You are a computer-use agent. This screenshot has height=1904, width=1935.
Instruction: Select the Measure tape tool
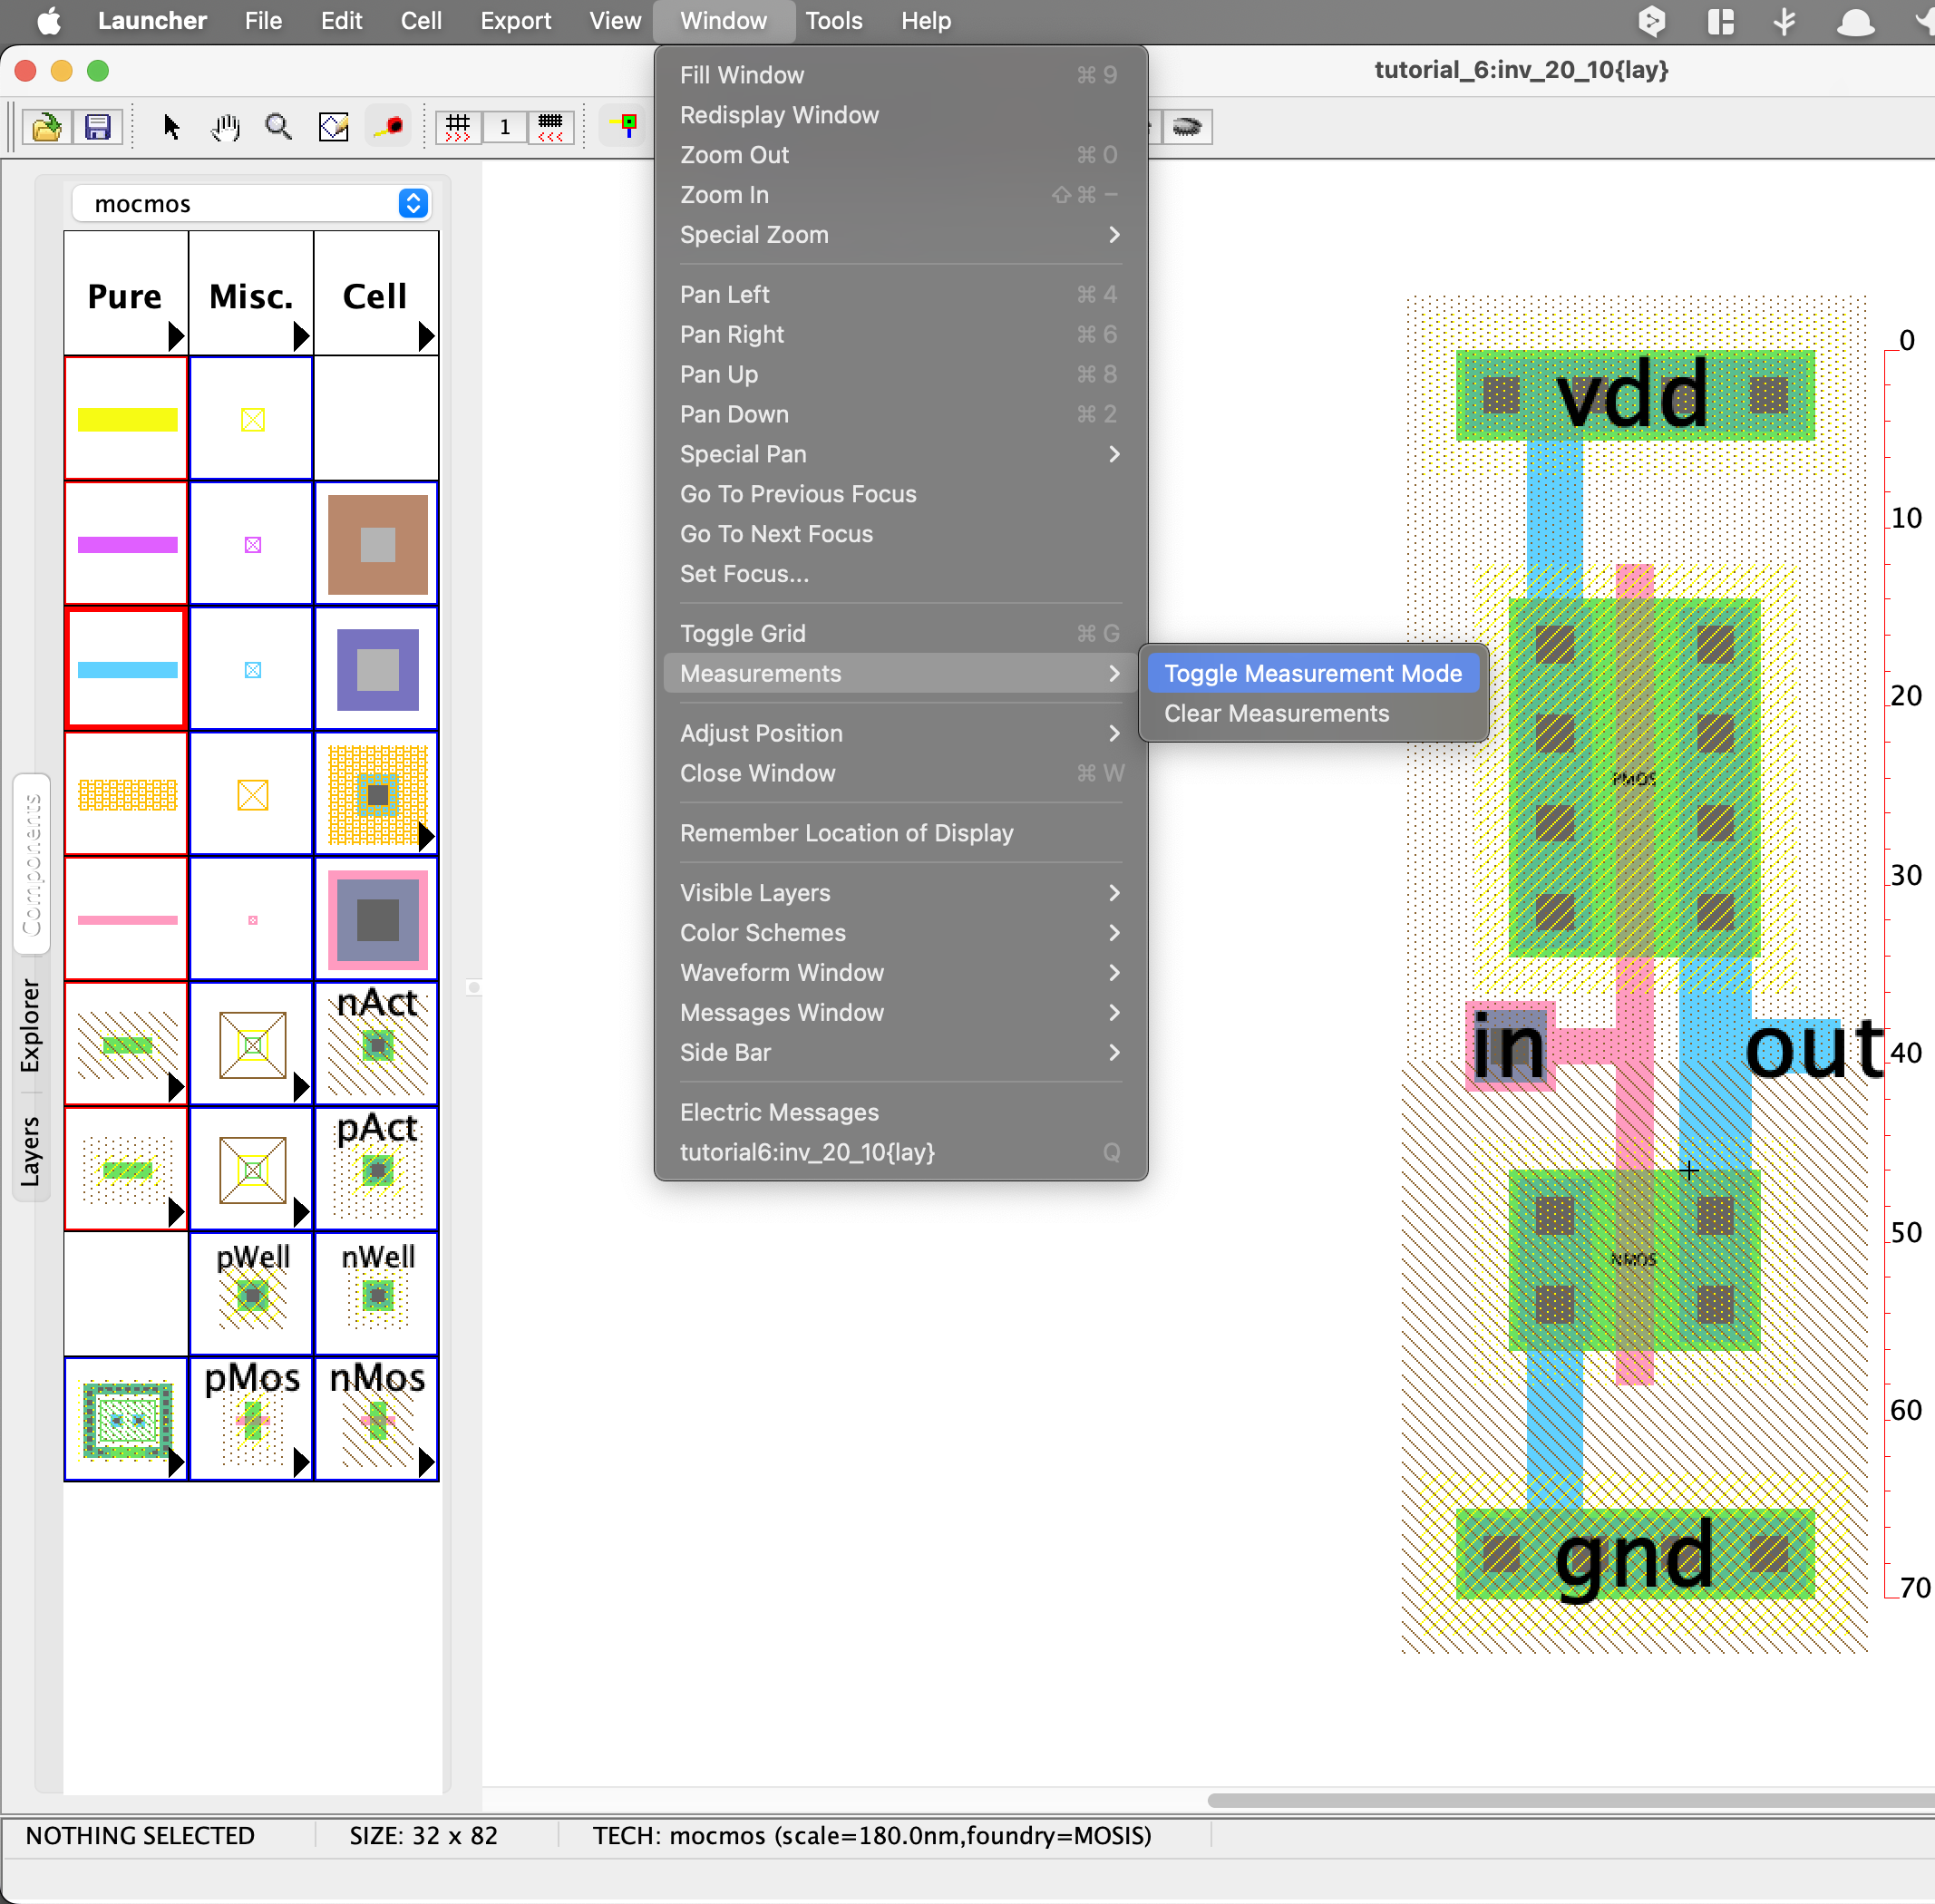click(389, 127)
